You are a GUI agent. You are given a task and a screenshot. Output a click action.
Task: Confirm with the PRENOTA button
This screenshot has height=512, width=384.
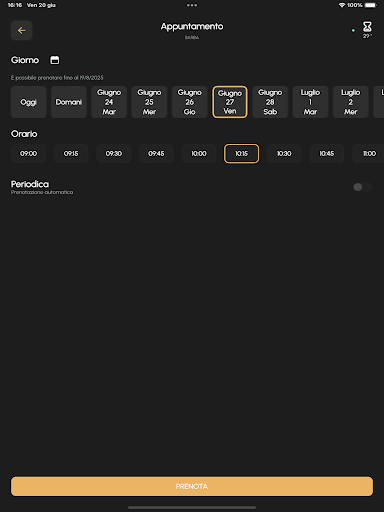point(192,486)
